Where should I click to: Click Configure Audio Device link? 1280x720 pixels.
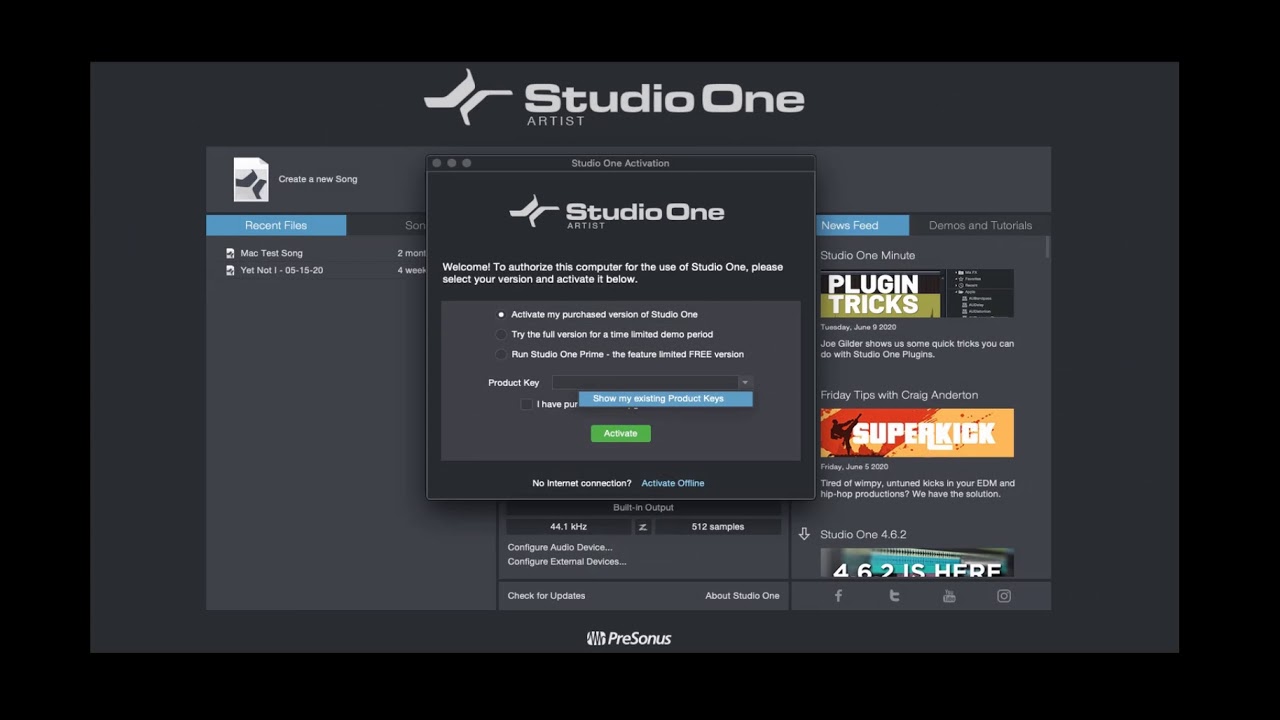560,547
